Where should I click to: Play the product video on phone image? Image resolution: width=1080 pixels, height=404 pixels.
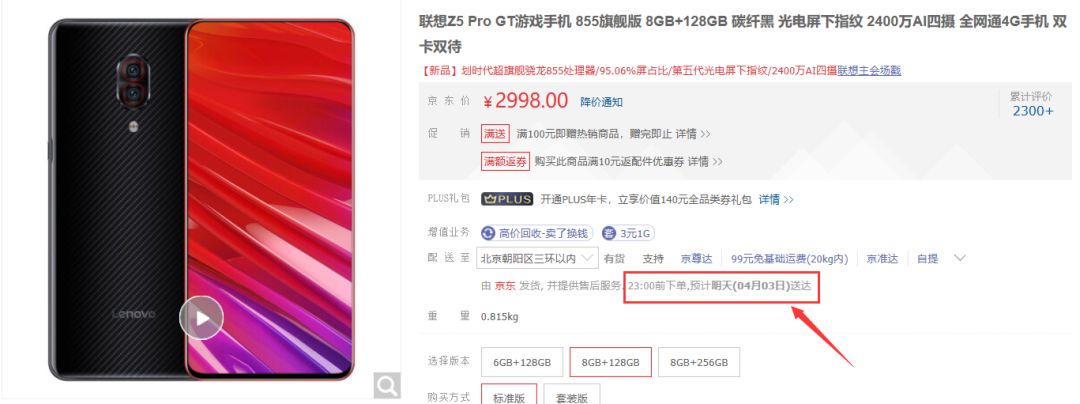click(201, 317)
